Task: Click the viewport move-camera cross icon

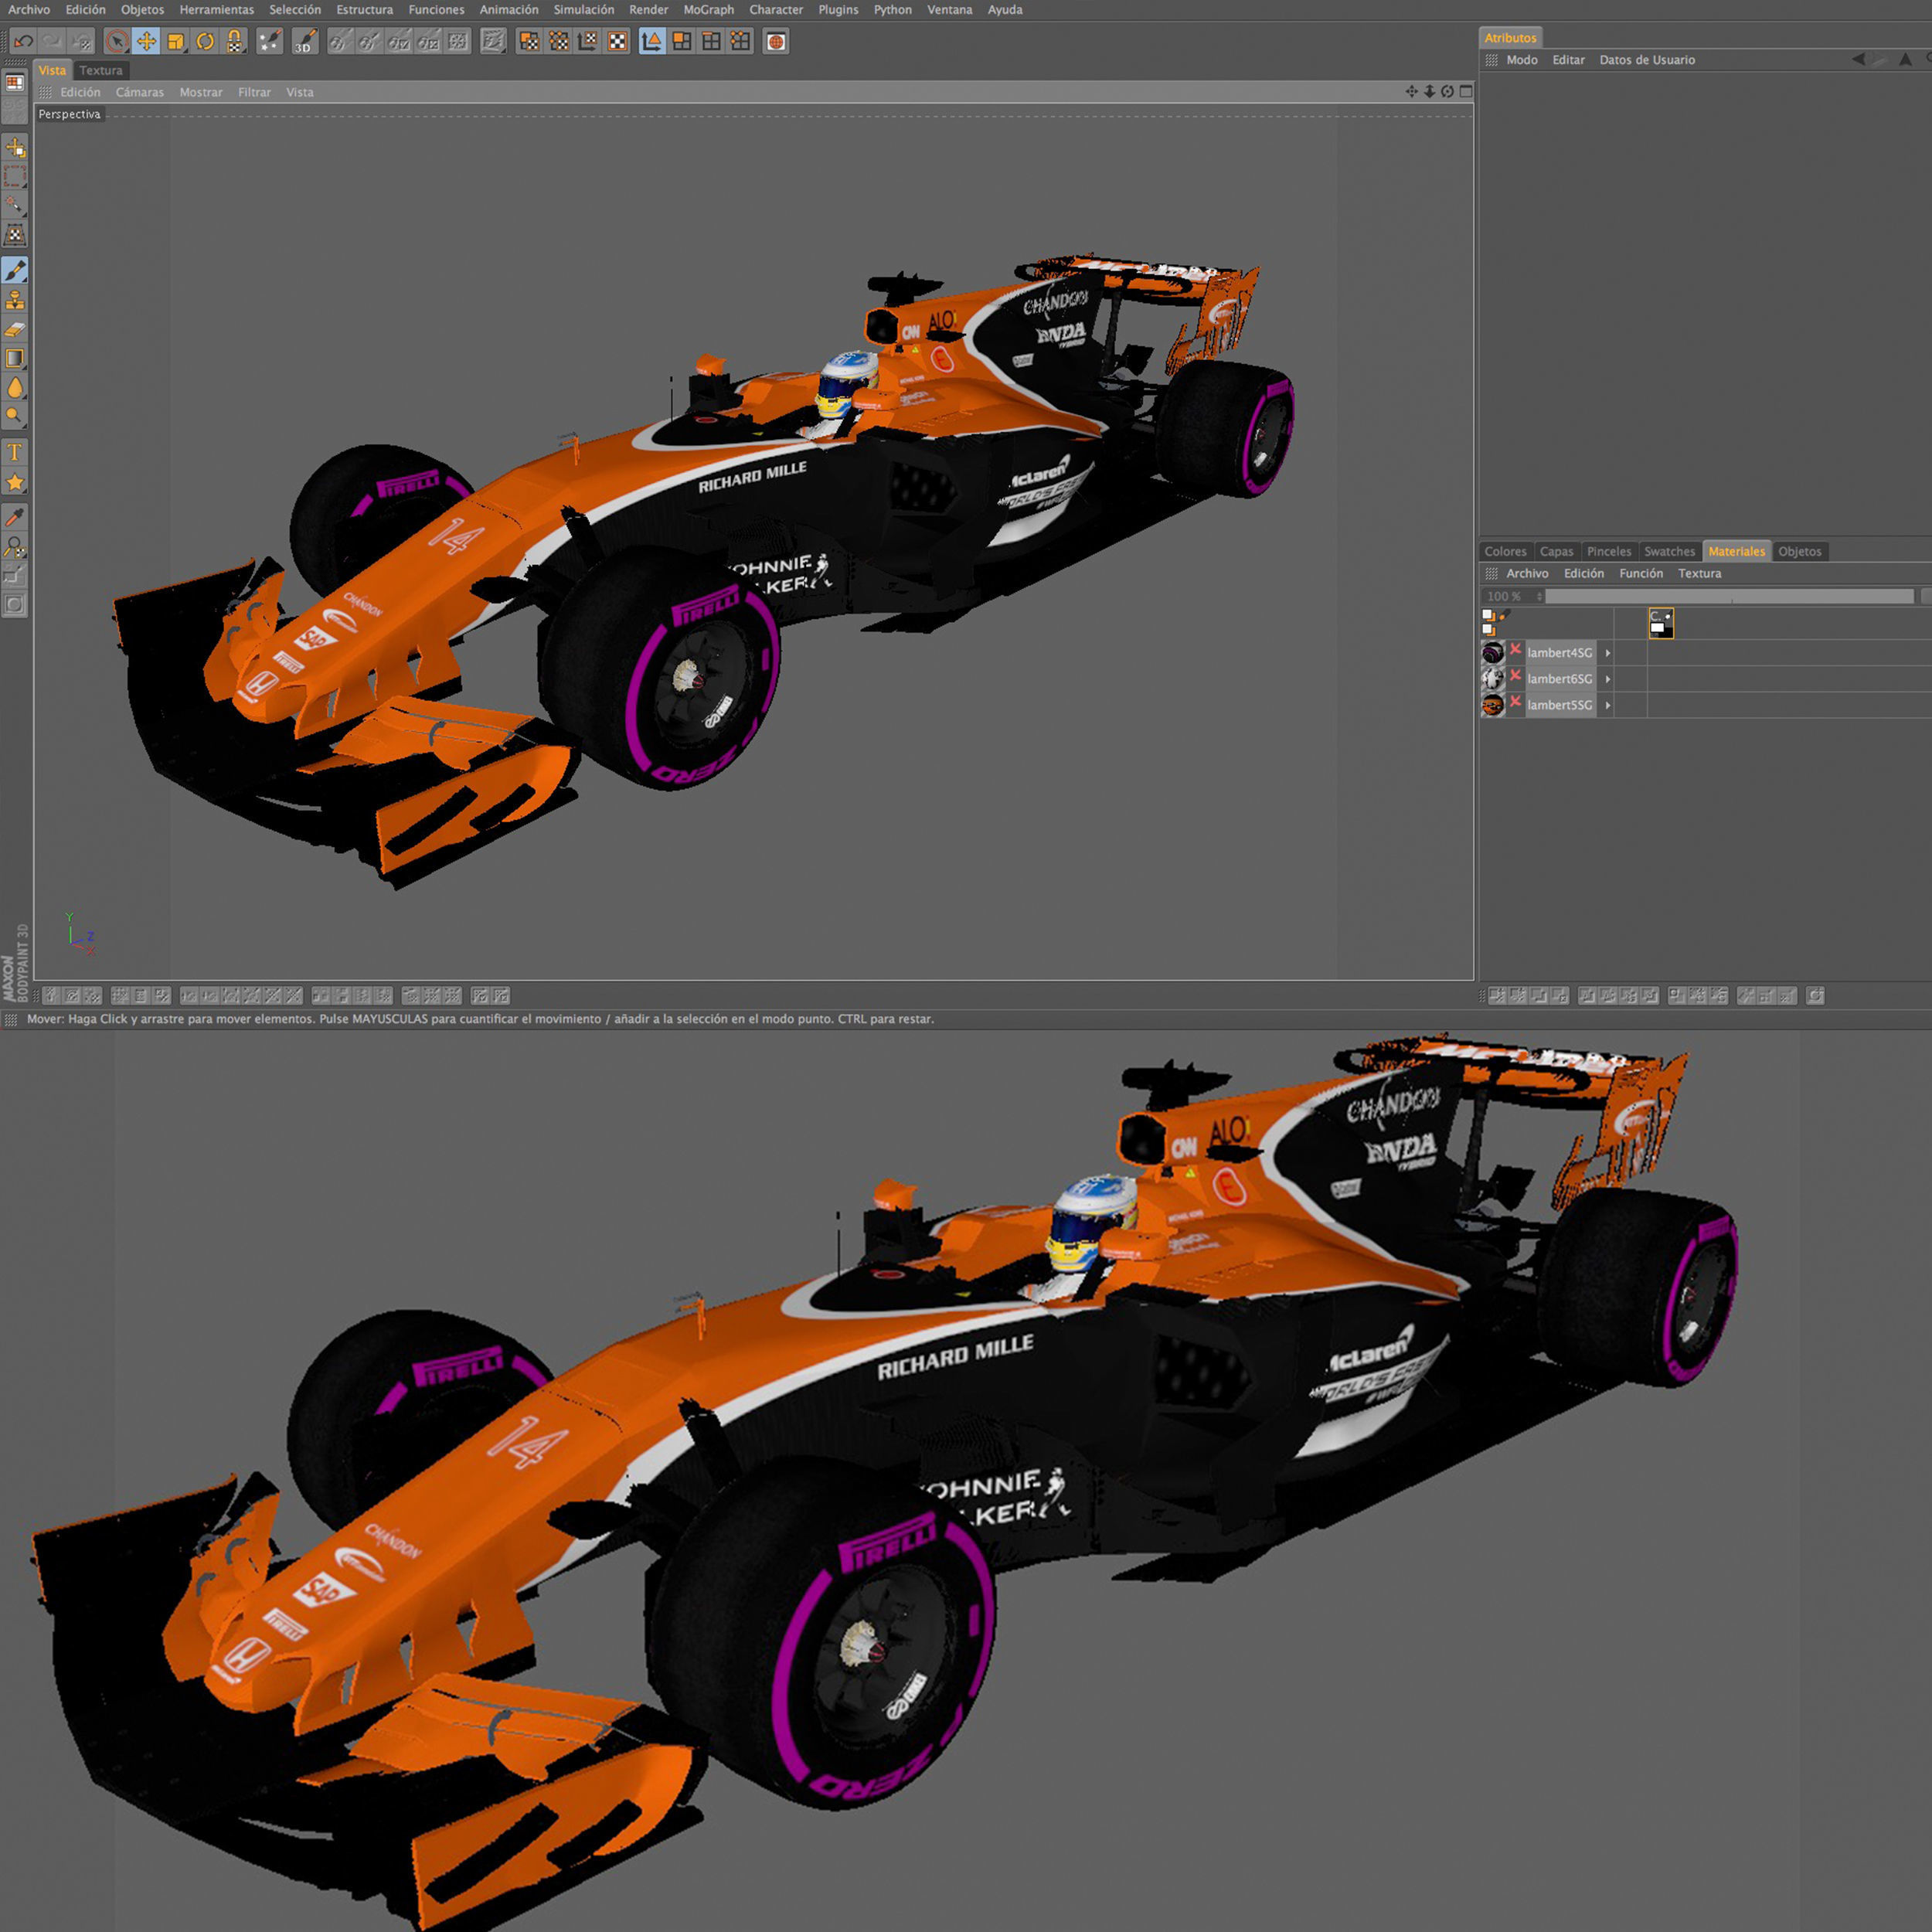Action: (x=1411, y=91)
